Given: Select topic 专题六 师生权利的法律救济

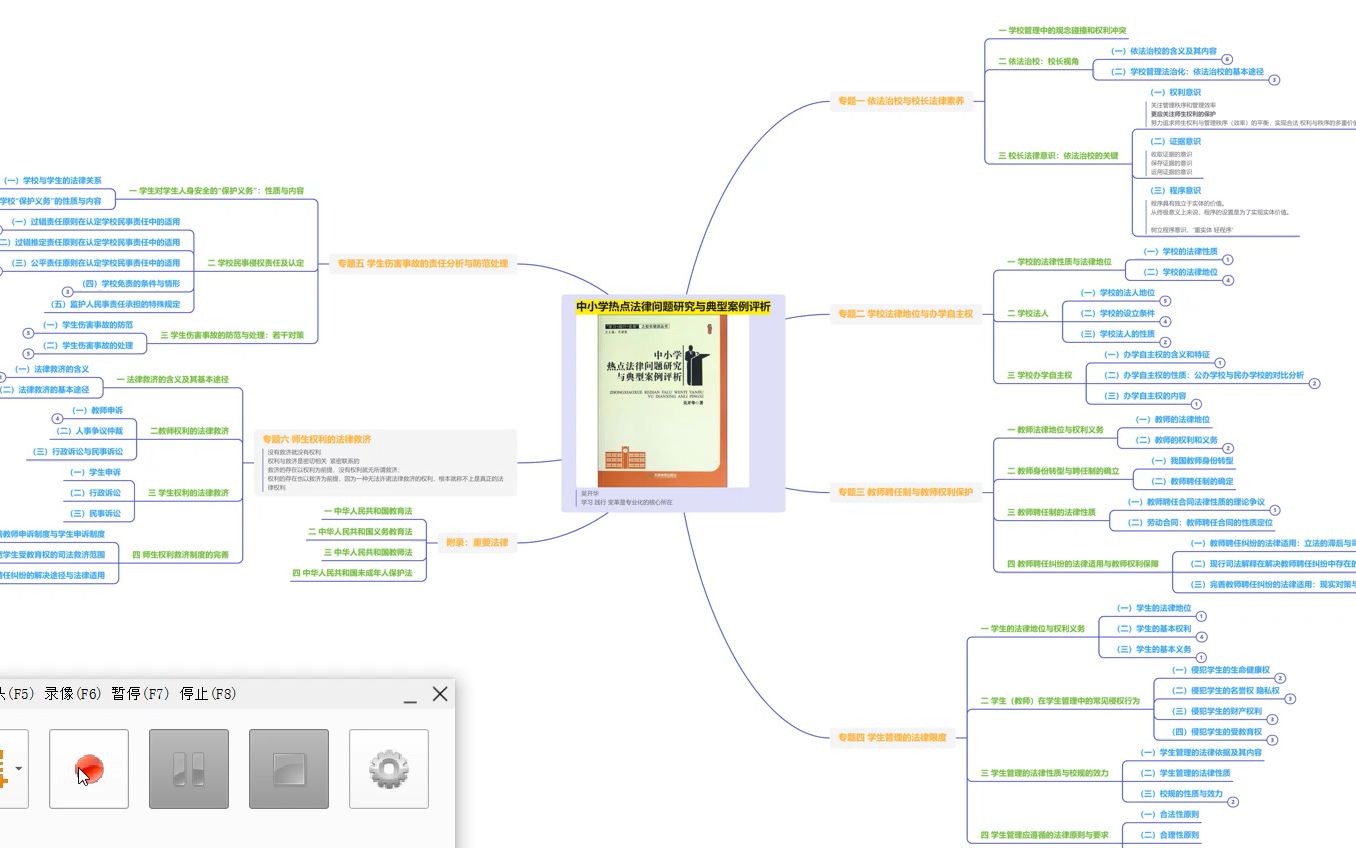Looking at the screenshot, I should (317, 439).
